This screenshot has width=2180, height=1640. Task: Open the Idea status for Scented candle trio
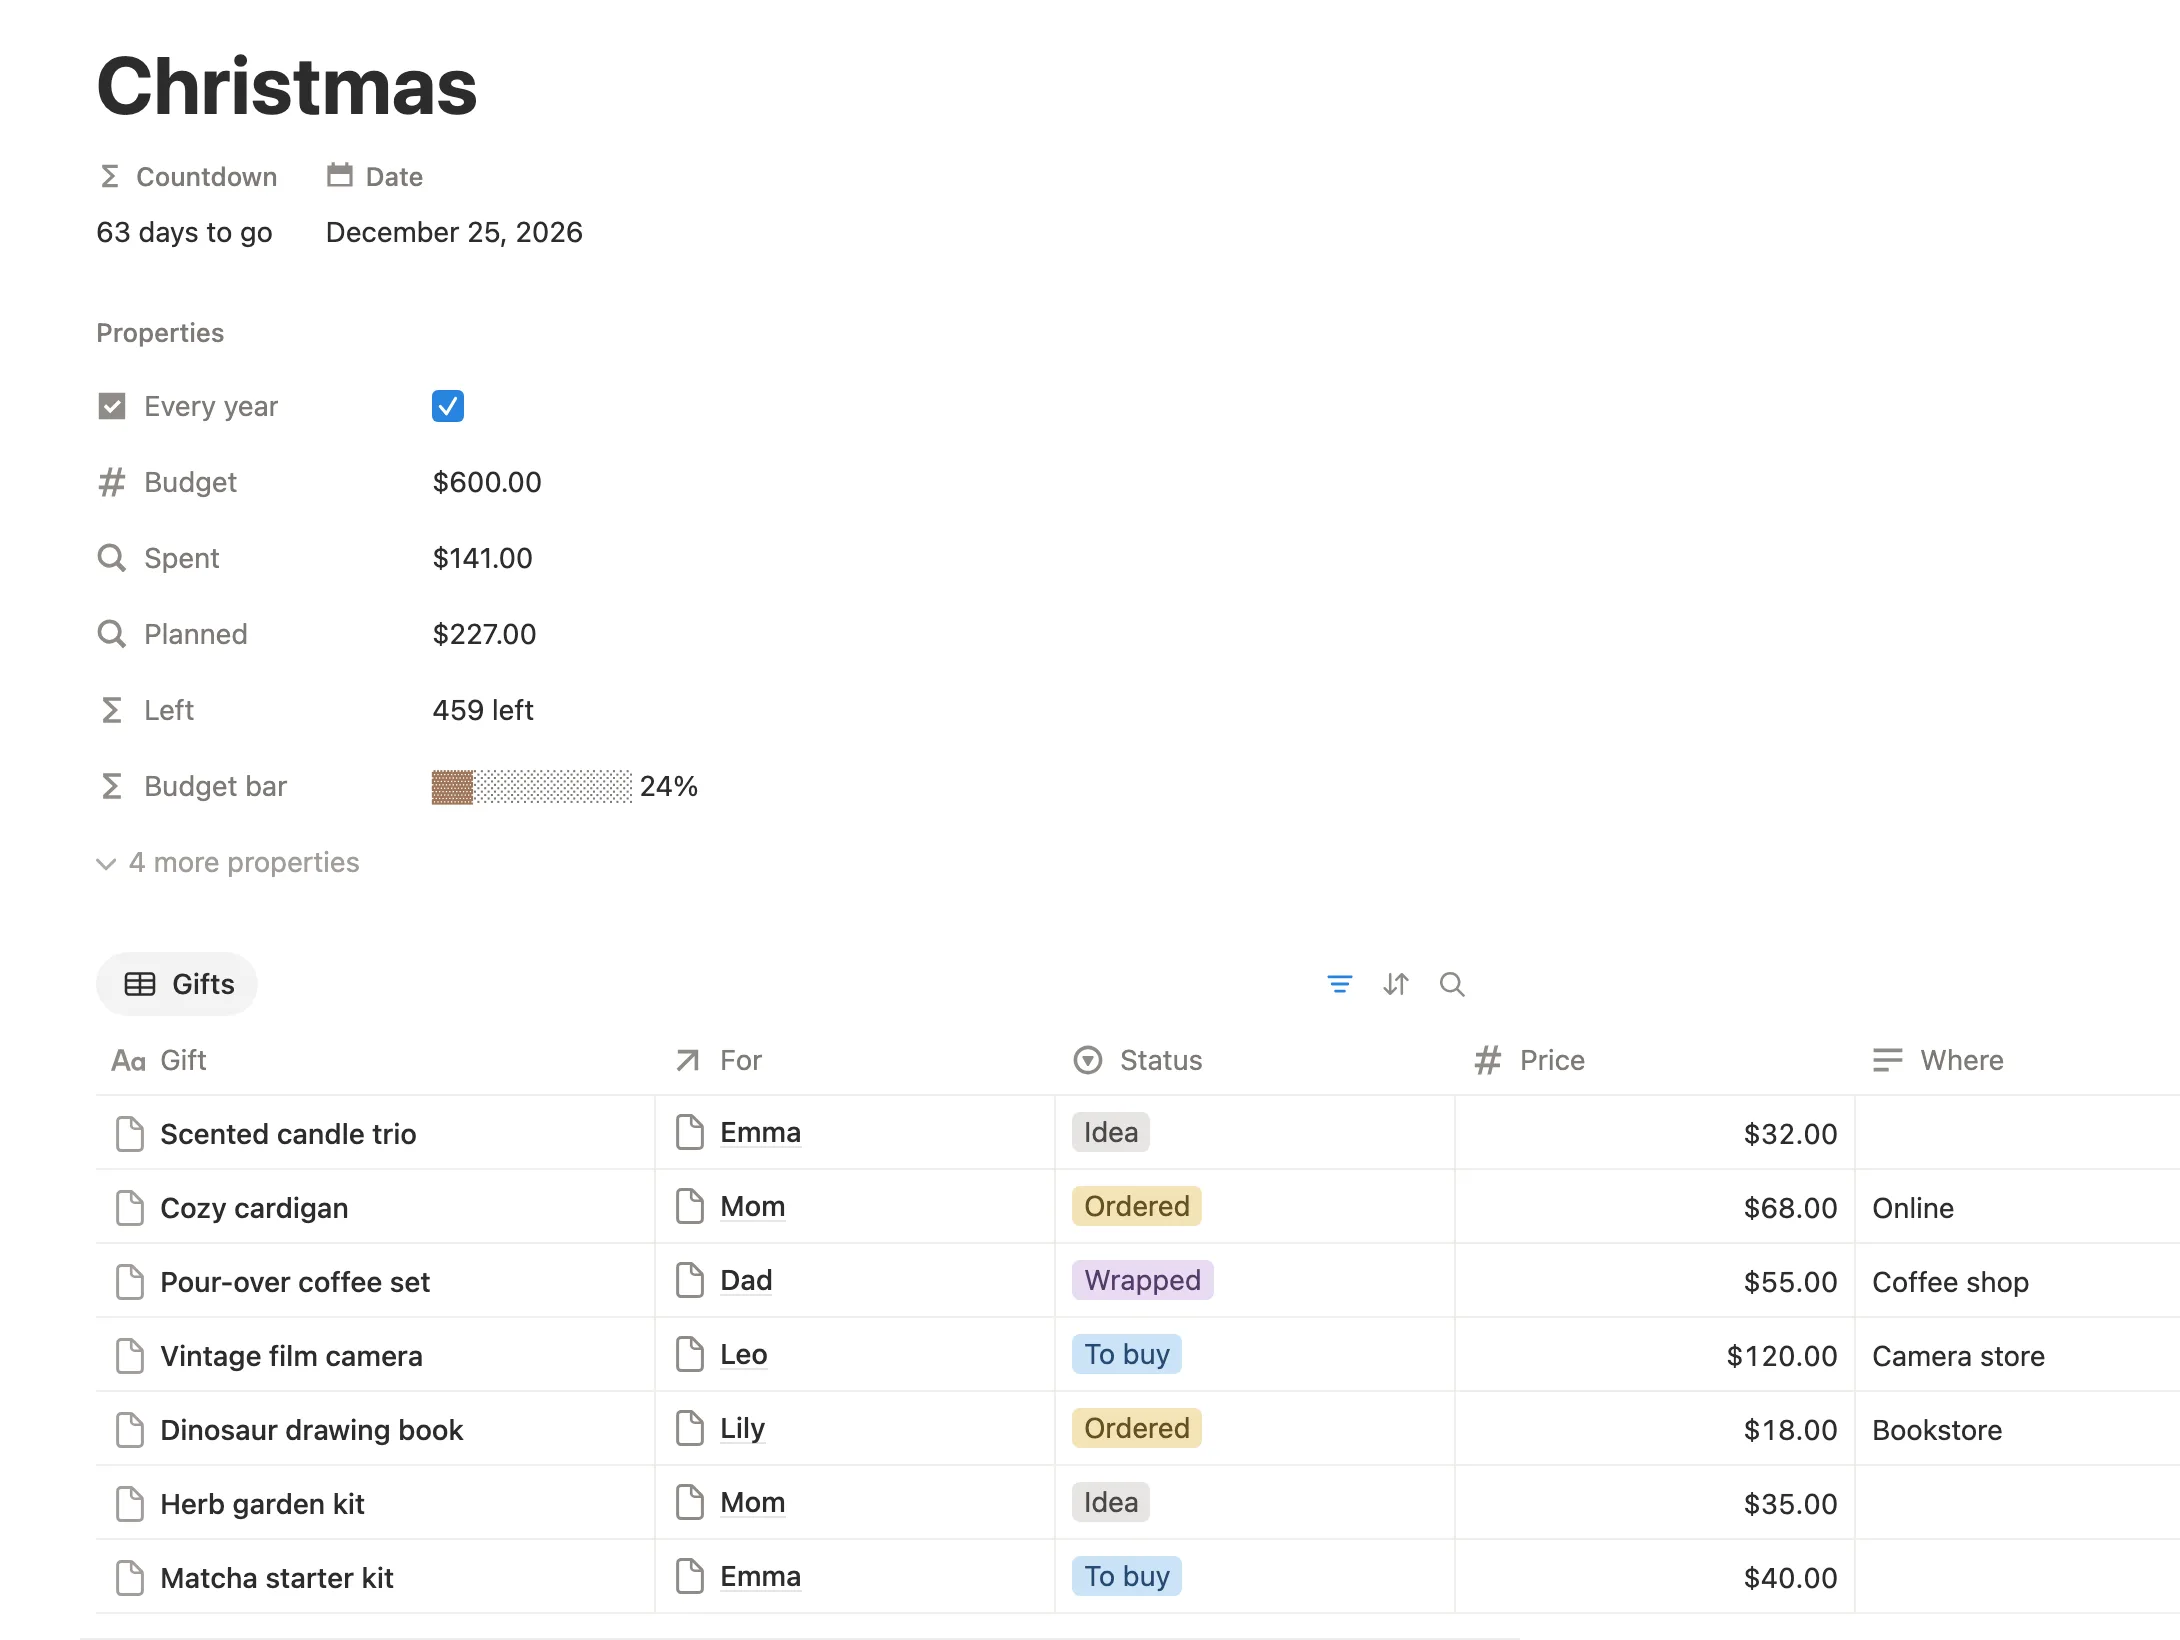point(1111,1132)
